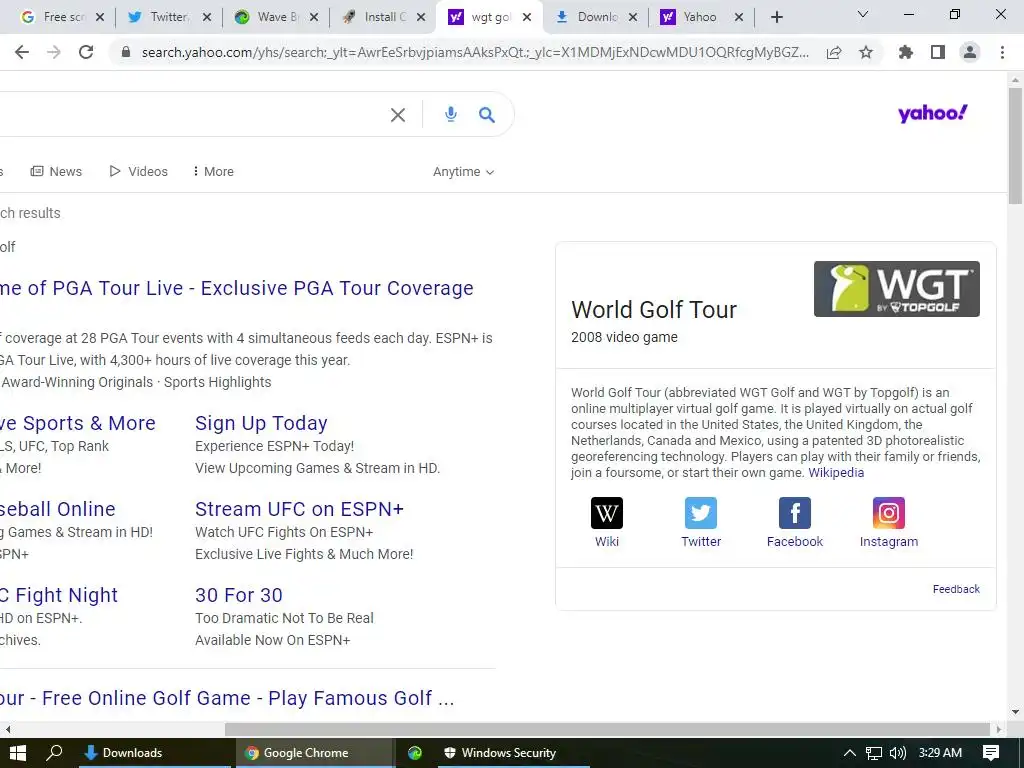The image size is (1024, 768).
Task: Open the Extensions puzzle menu
Action: [x=906, y=52]
